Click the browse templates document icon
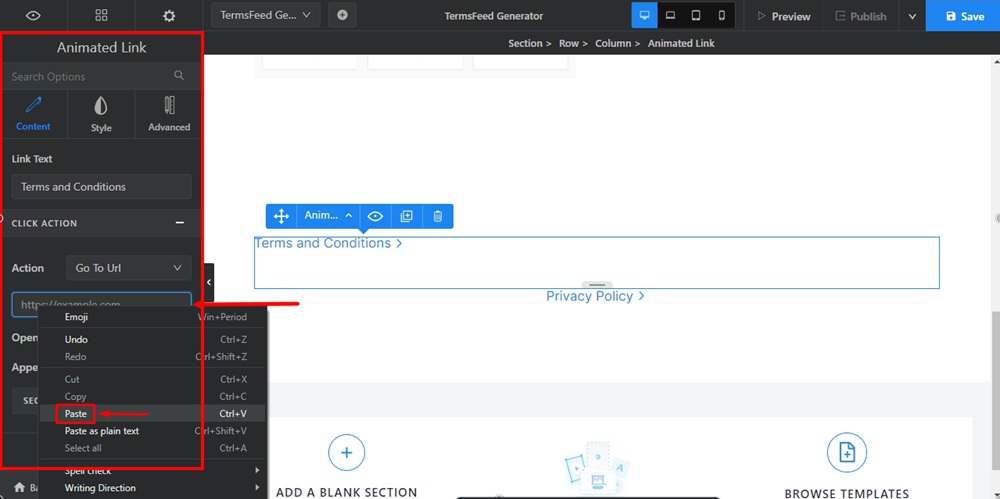Viewport: 1000px width, 499px height. (x=846, y=452)
